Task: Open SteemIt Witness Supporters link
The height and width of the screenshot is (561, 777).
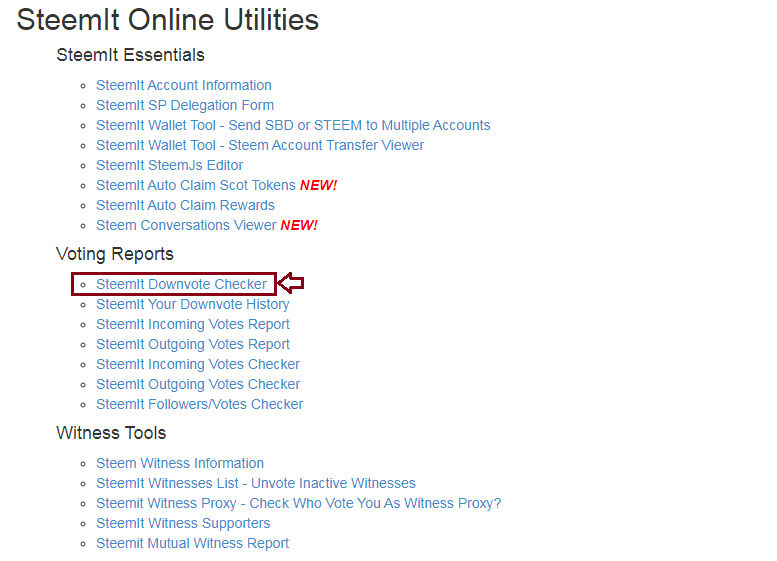Action: point(183,523)
